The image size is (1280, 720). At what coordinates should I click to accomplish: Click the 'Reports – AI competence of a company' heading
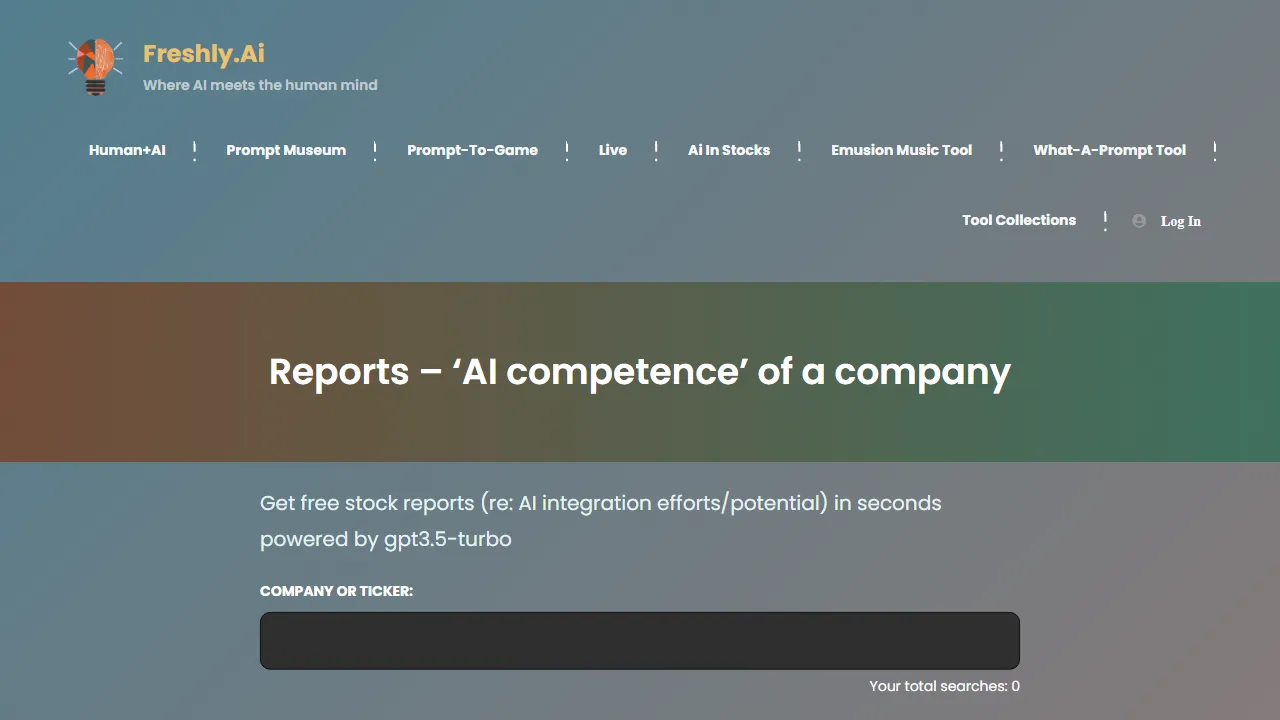tap(640, 372)
